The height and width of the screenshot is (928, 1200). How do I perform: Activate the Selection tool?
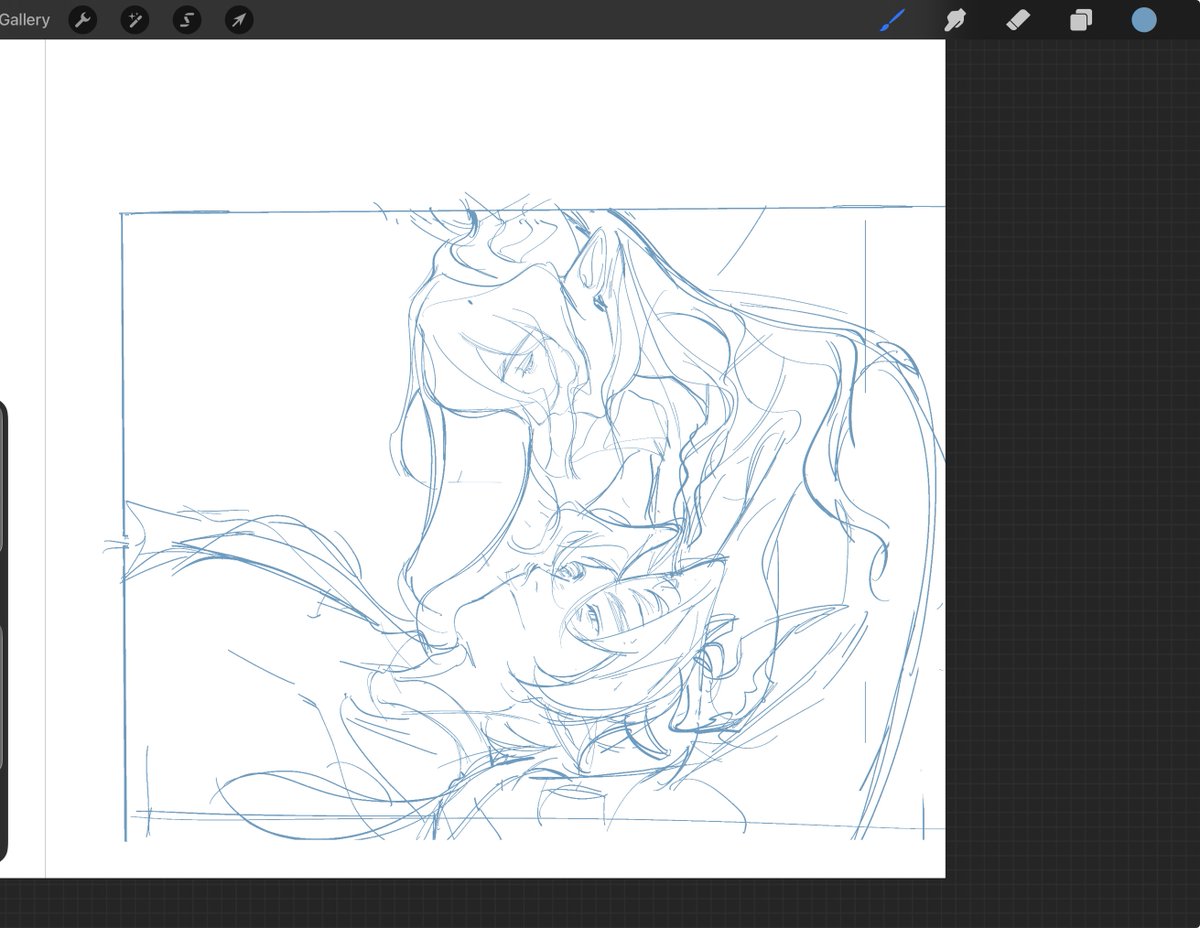pos(187,20)
